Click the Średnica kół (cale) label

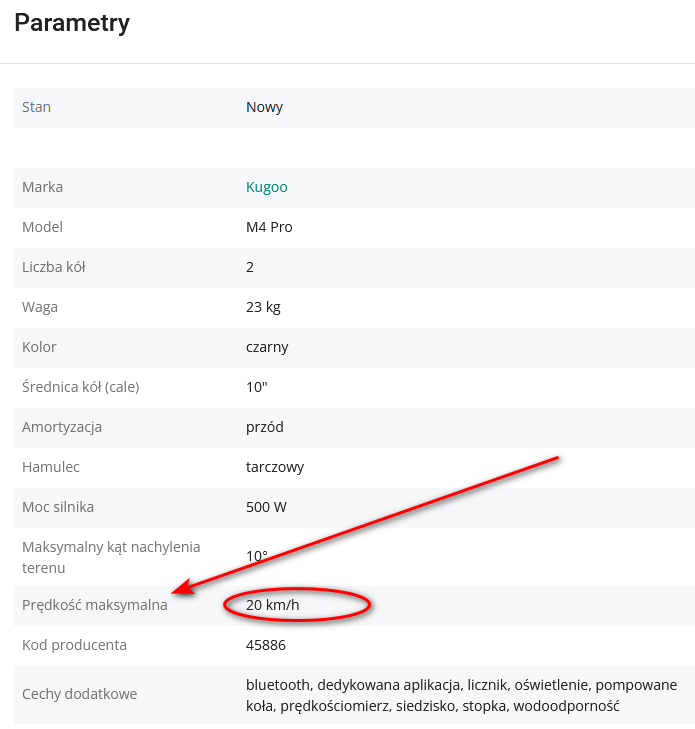pyautogui.click(x=80, y=387)
